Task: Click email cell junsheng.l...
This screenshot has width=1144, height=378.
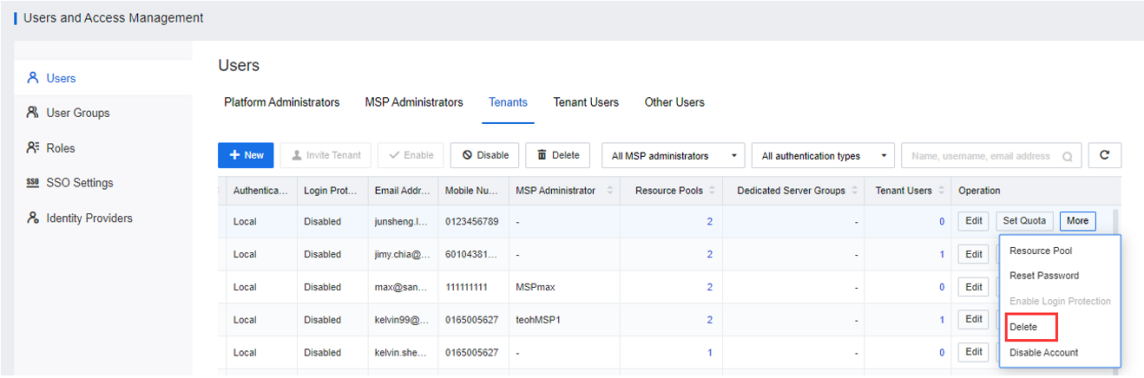Action: click(x=400, y=221)
